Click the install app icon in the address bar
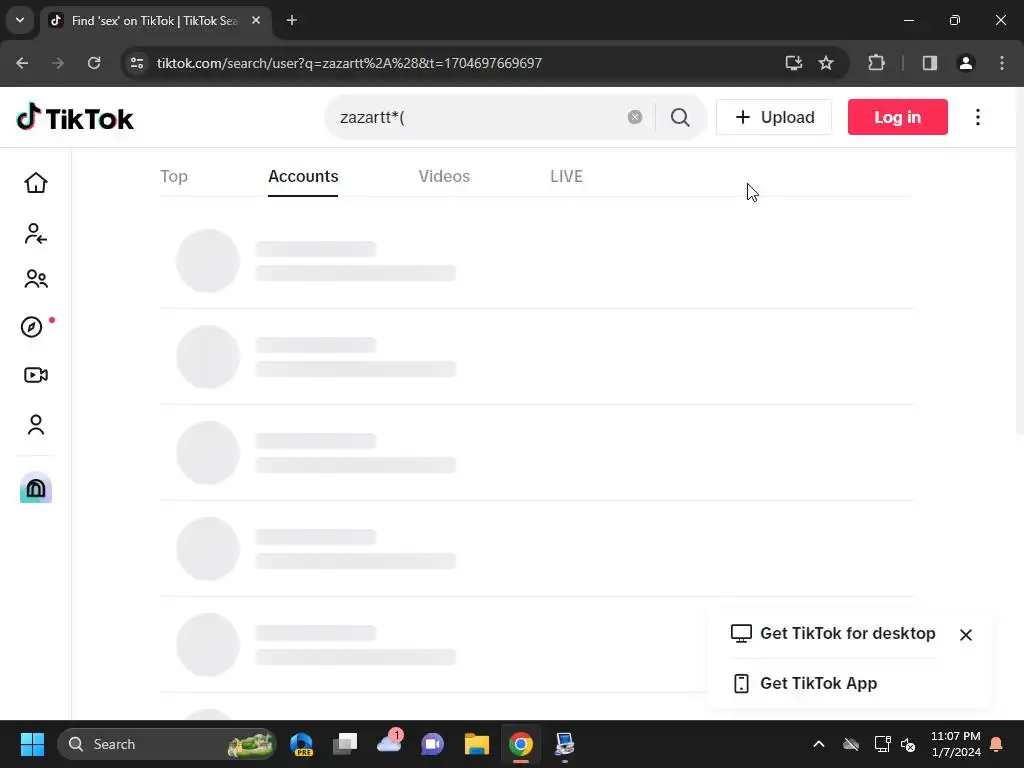This screenshot has height=768, width=1024. (793, 63)
